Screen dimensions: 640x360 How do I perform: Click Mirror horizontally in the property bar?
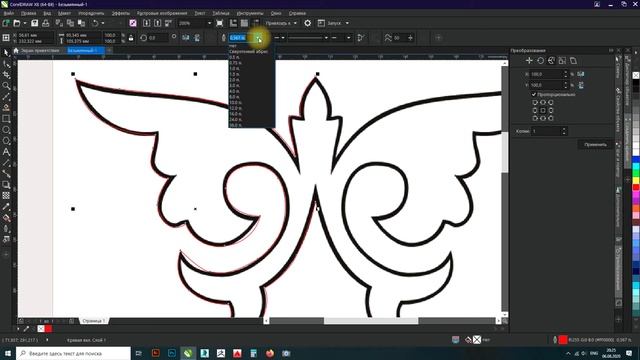pos(186,38)
